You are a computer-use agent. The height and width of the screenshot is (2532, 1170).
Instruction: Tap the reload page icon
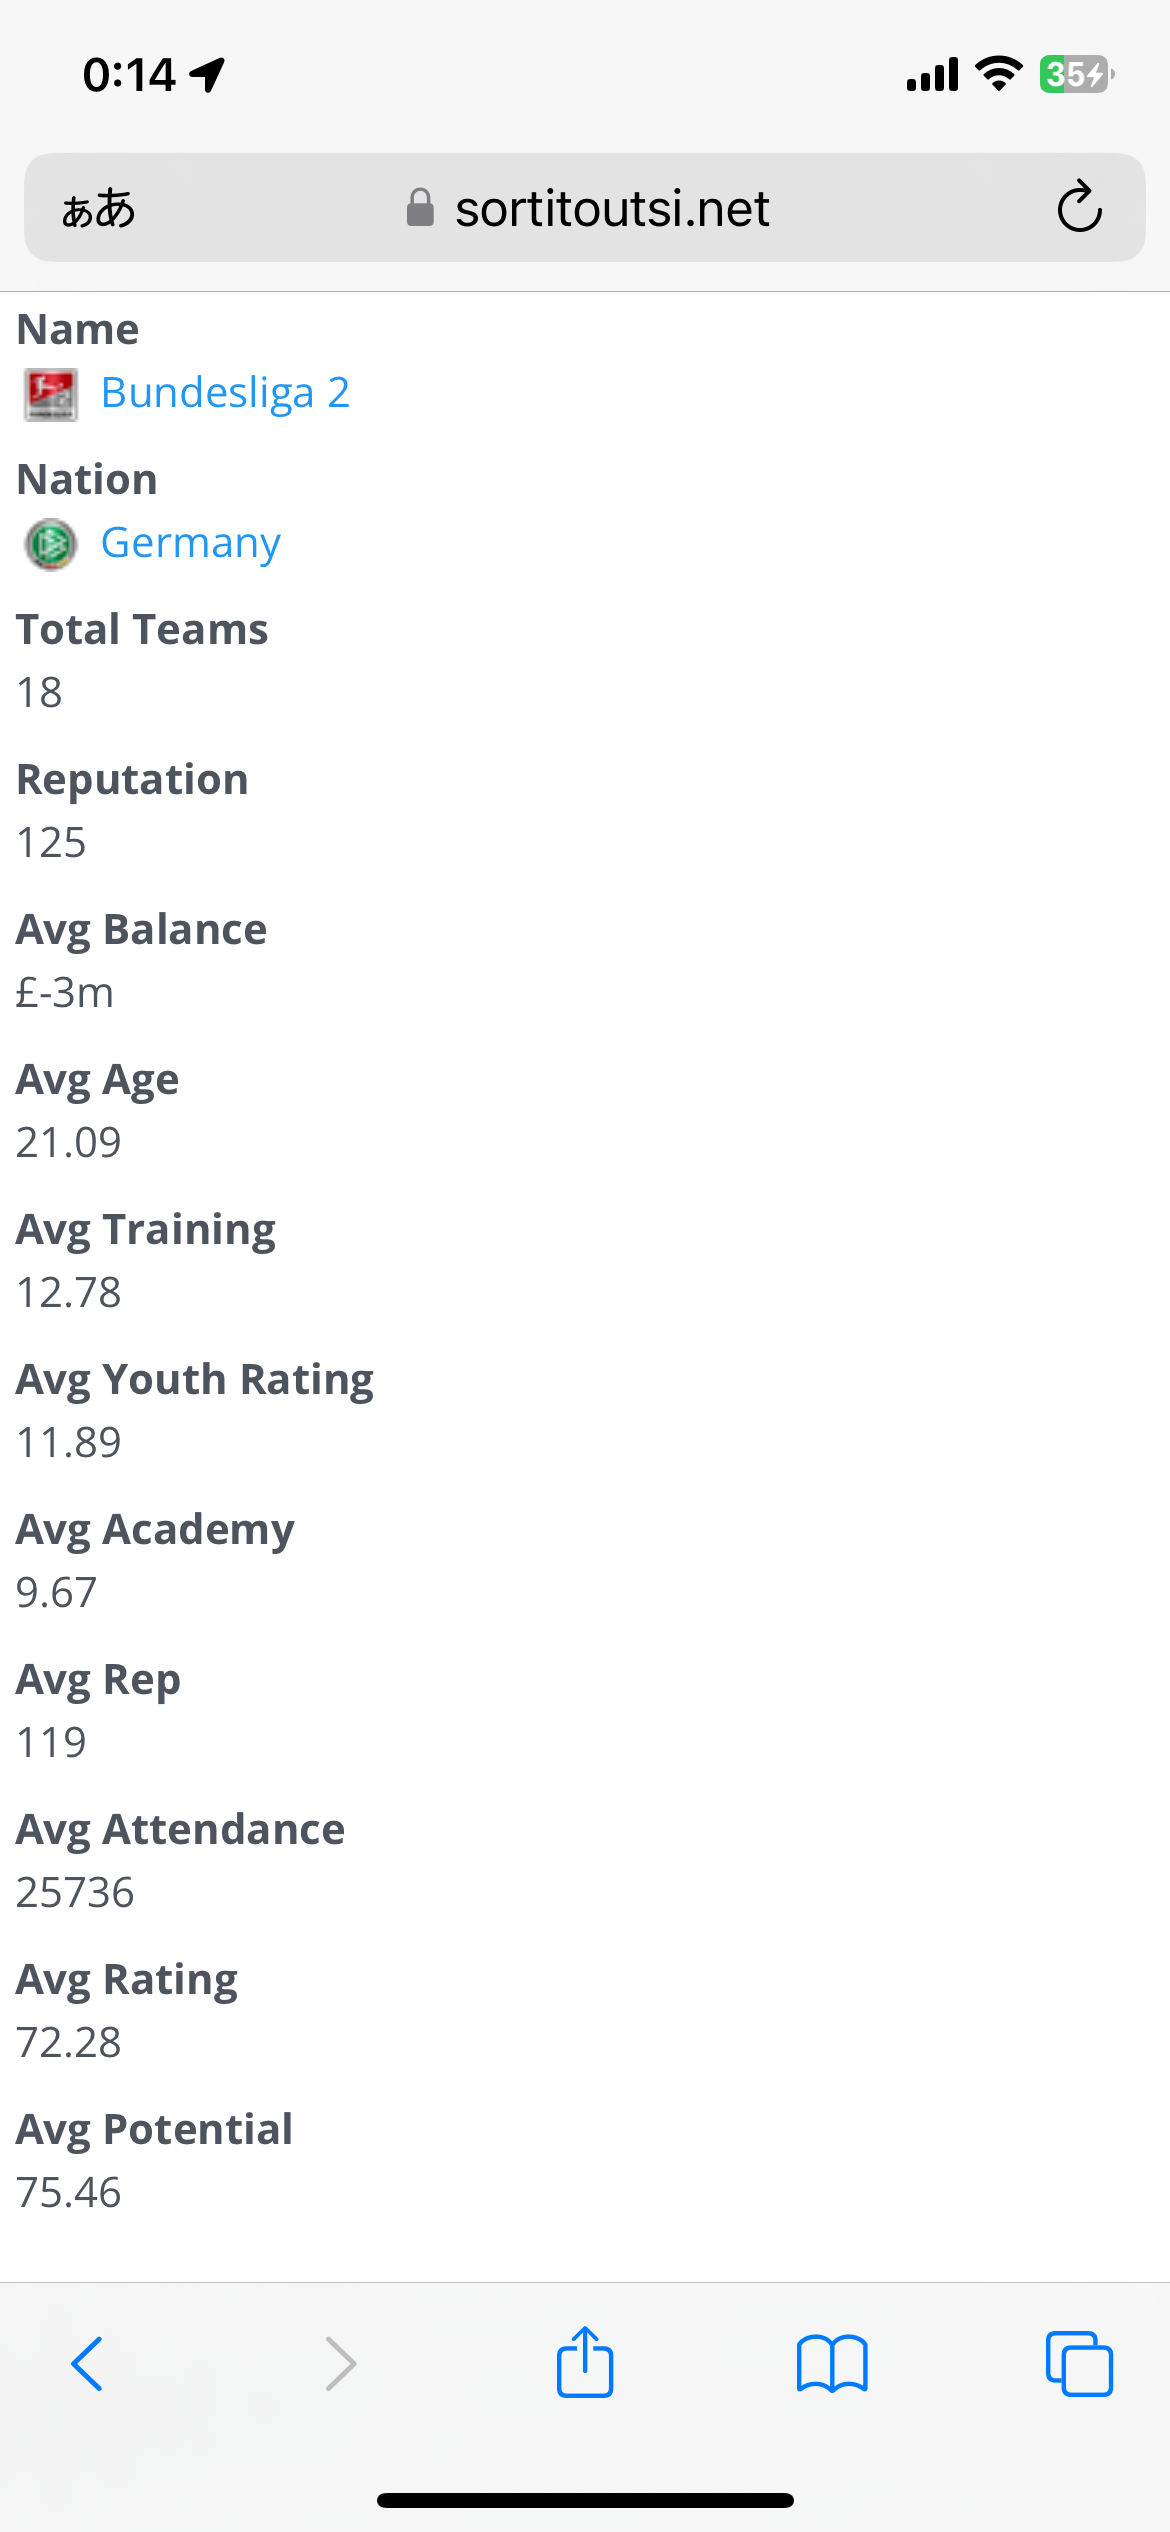[1079, 207]
